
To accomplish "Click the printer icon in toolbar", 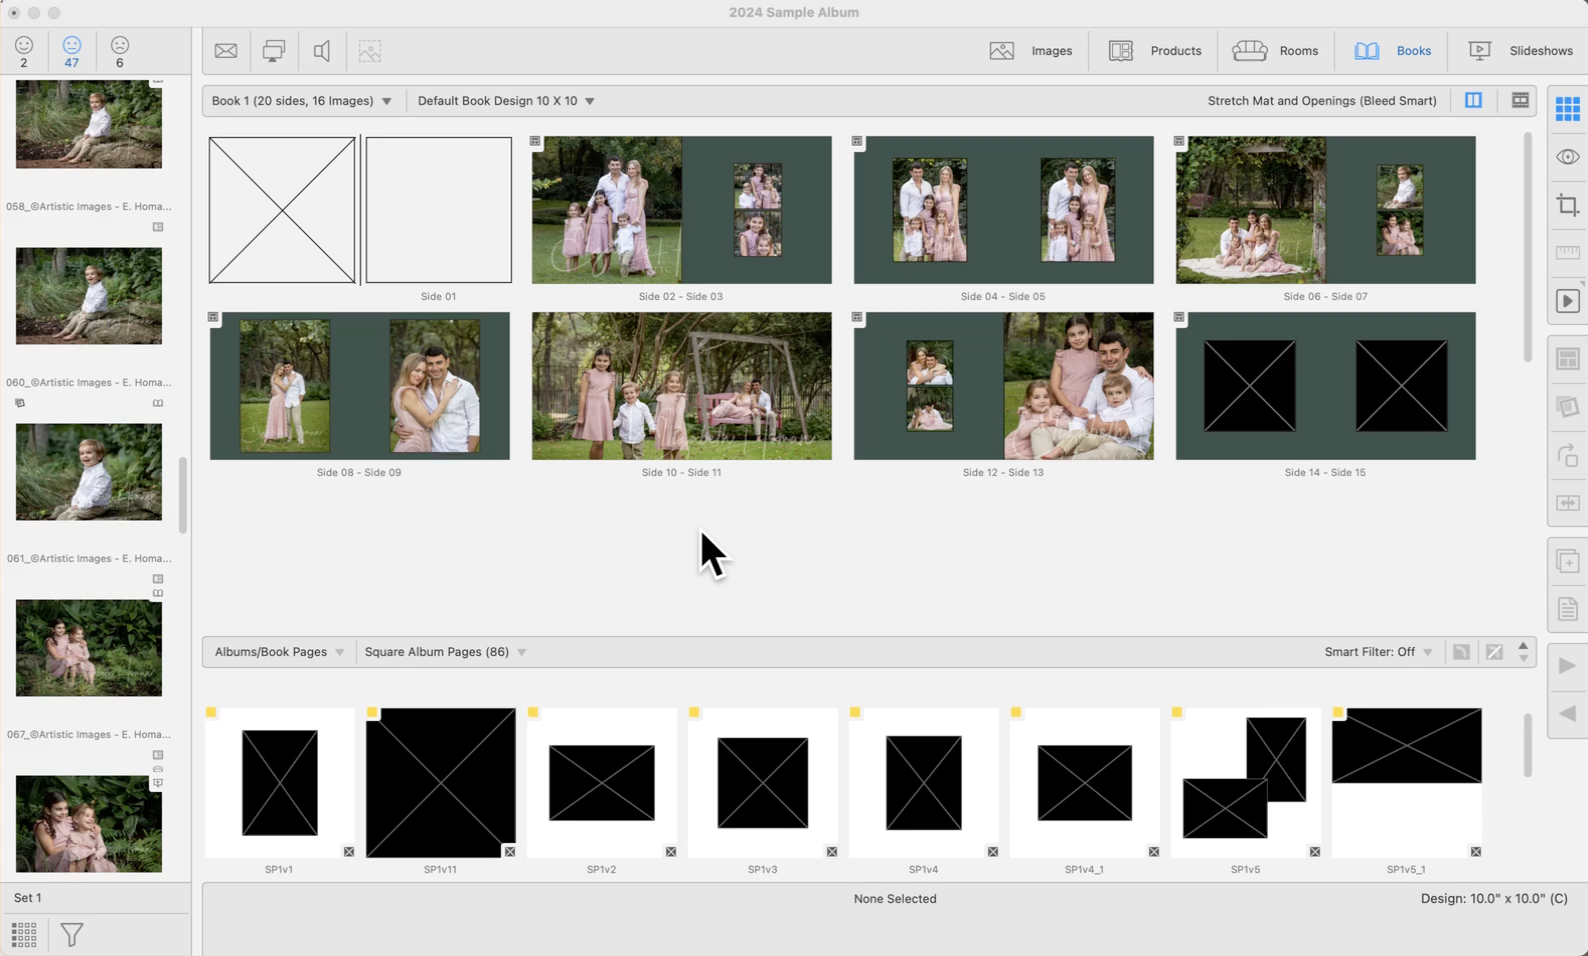I will [x=273, y=51].
